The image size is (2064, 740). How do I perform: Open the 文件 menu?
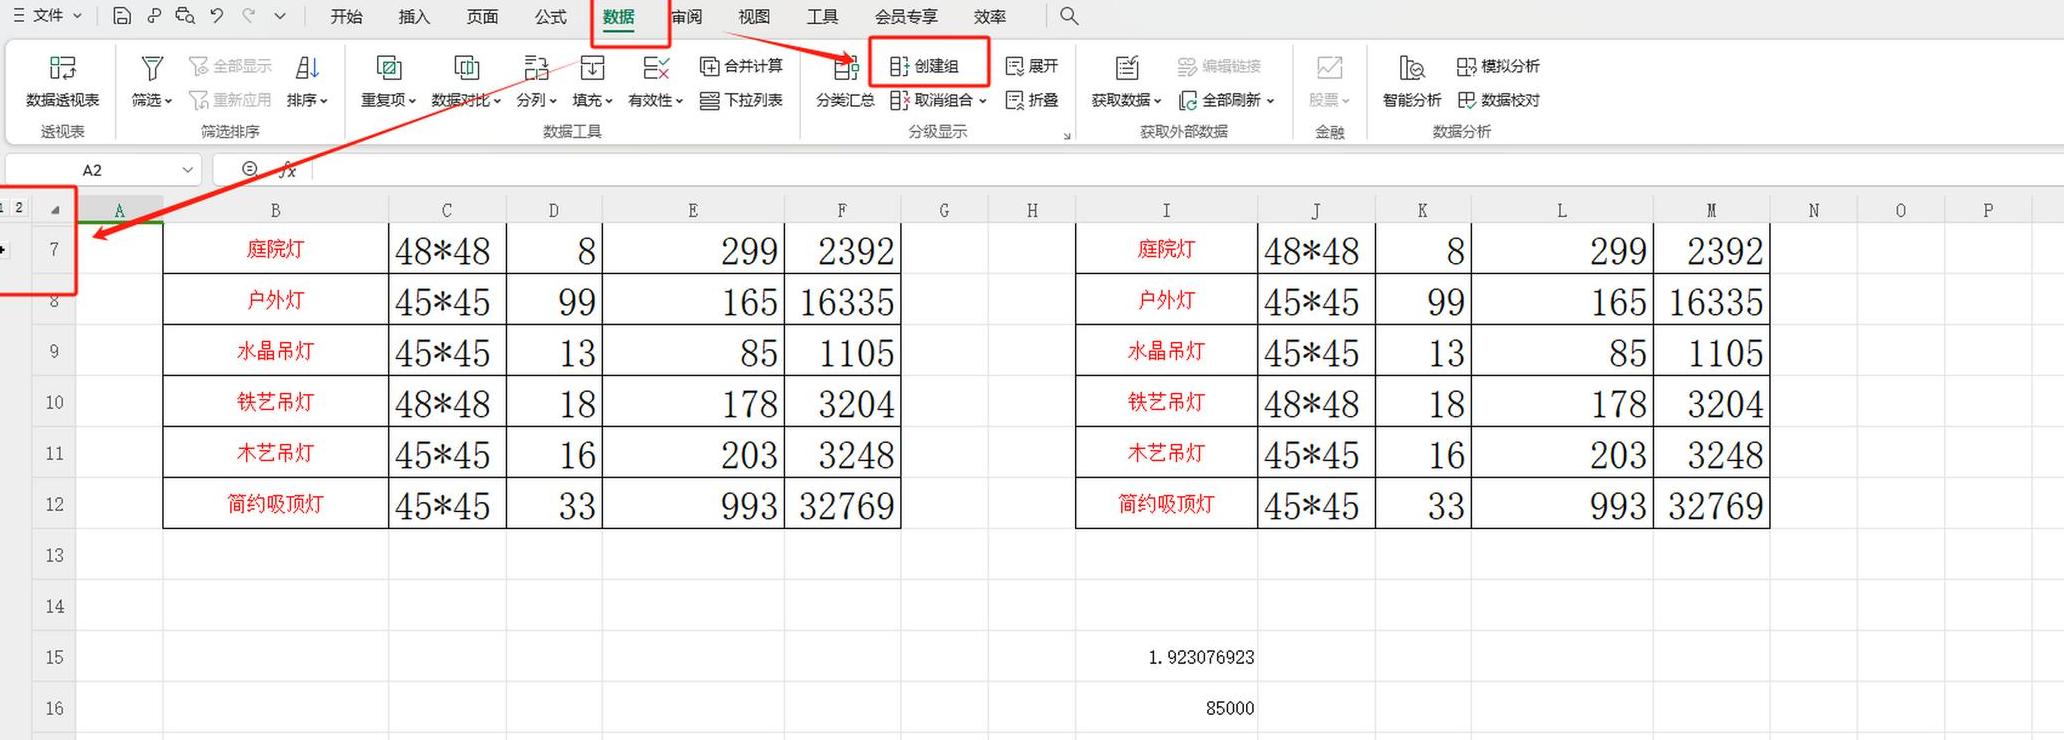[47, 16]
